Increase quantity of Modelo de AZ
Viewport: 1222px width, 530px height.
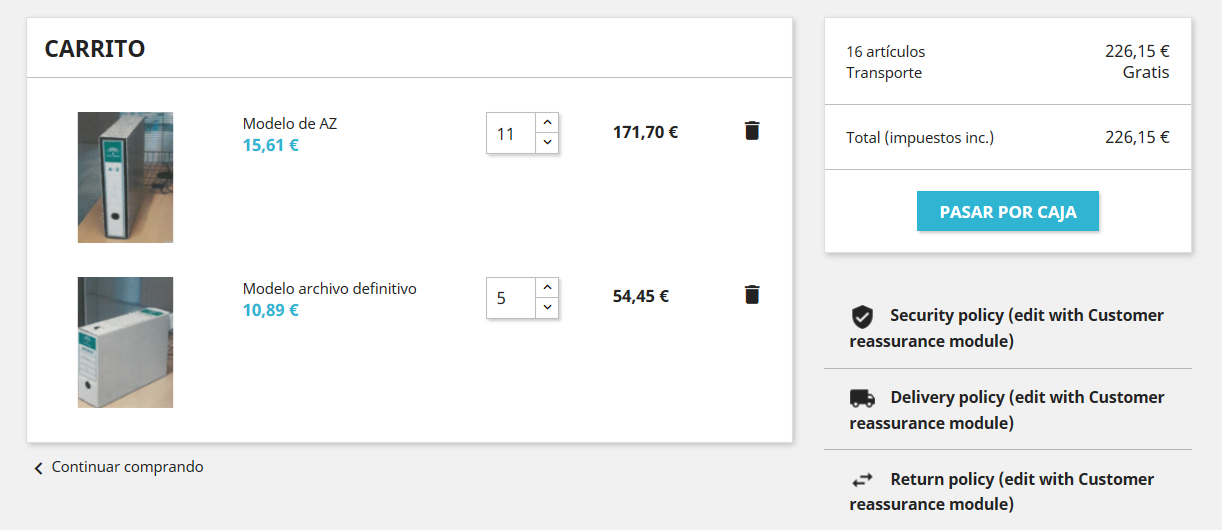pos(546,123)
